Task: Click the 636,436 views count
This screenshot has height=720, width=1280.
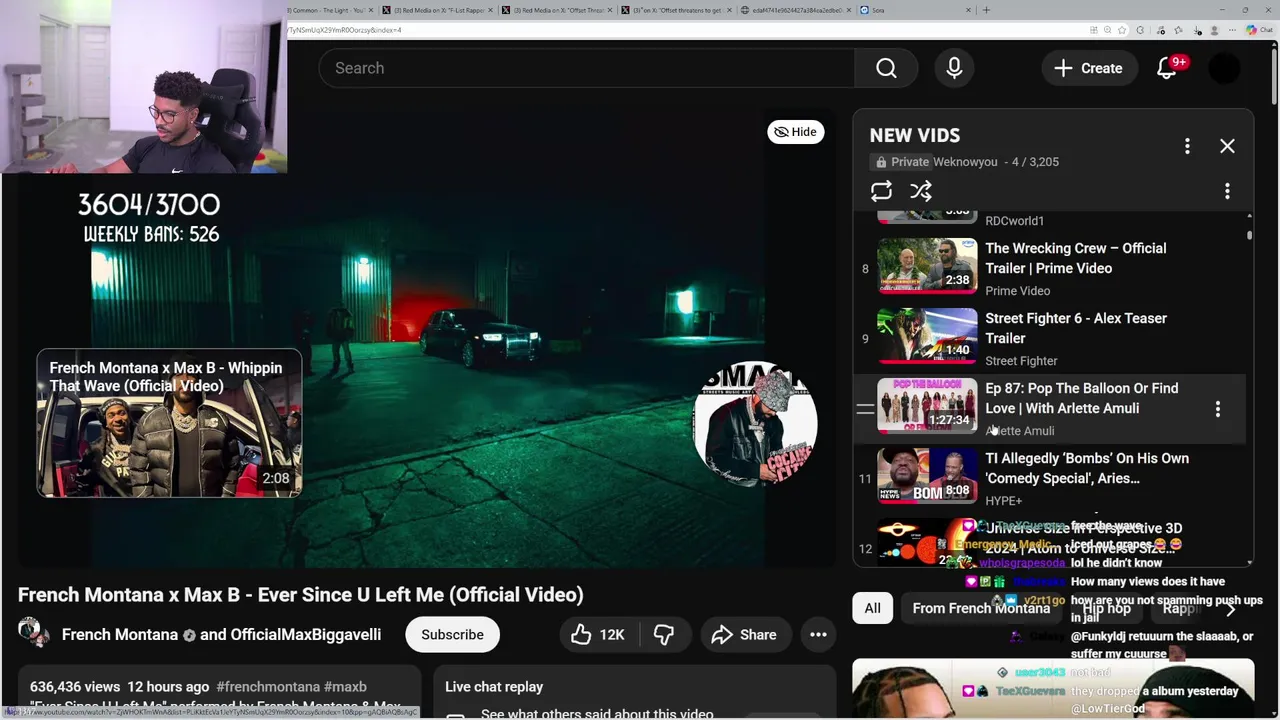Action: coord(76,687)
